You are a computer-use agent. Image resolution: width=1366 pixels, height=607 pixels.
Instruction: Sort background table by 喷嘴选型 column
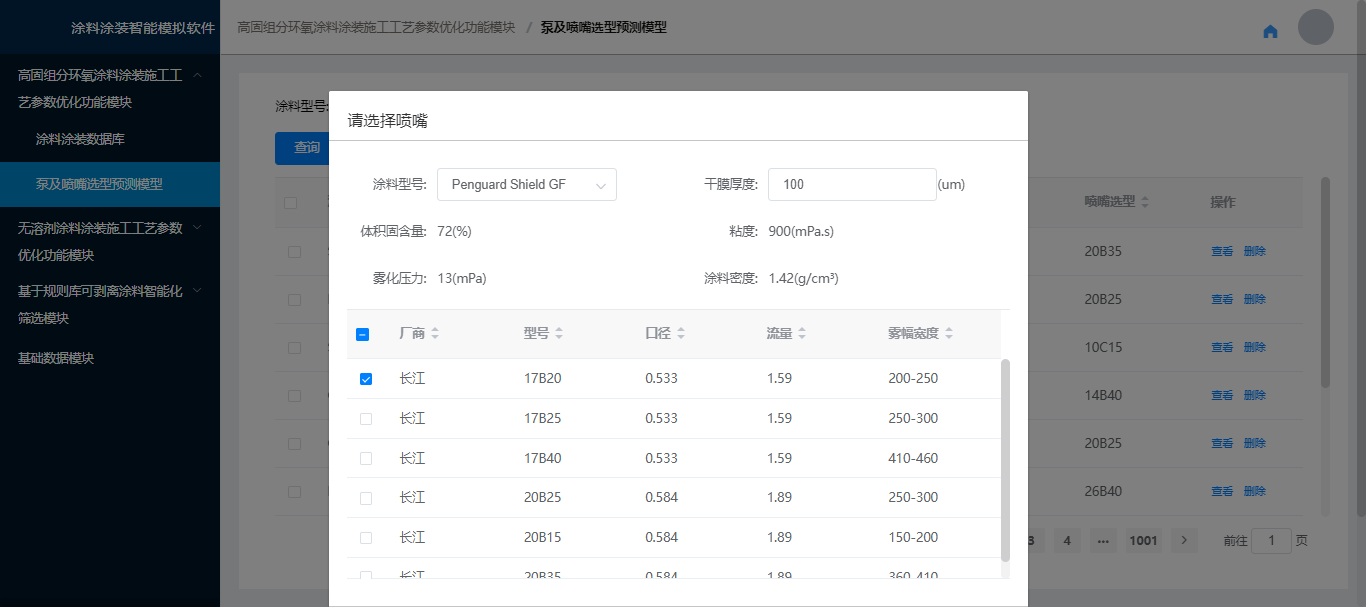point(1144,202)
